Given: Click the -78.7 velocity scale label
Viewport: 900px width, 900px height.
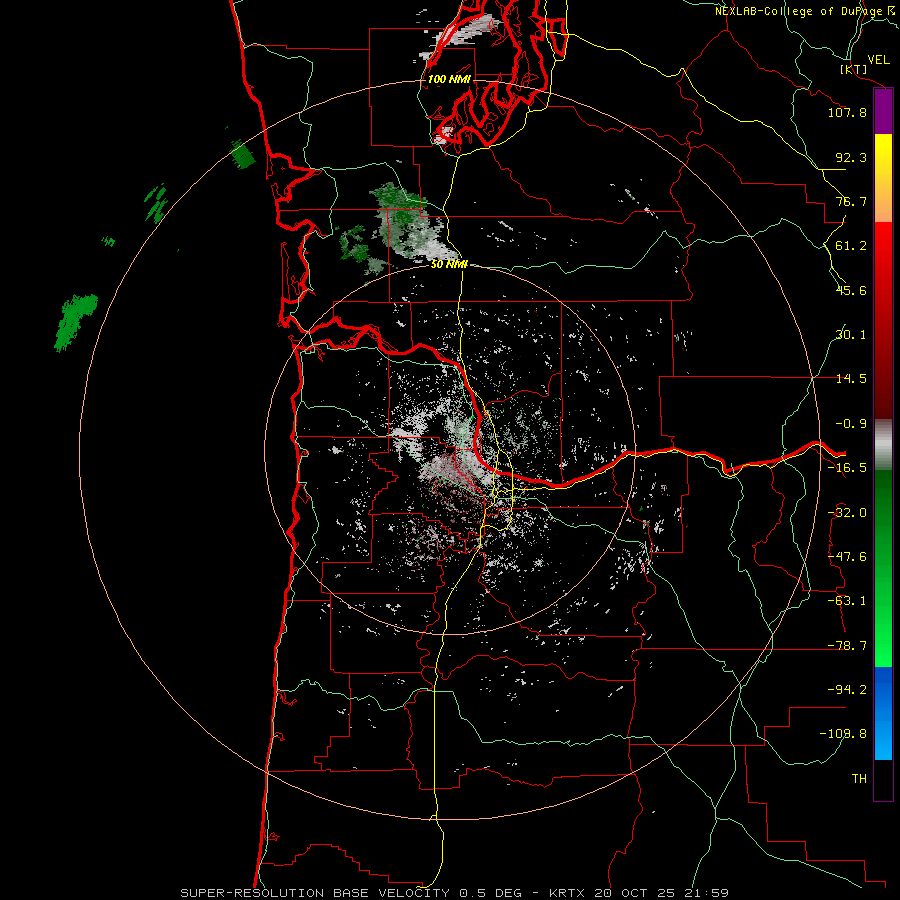Looking at the screenshot, I should click(847, 646).
